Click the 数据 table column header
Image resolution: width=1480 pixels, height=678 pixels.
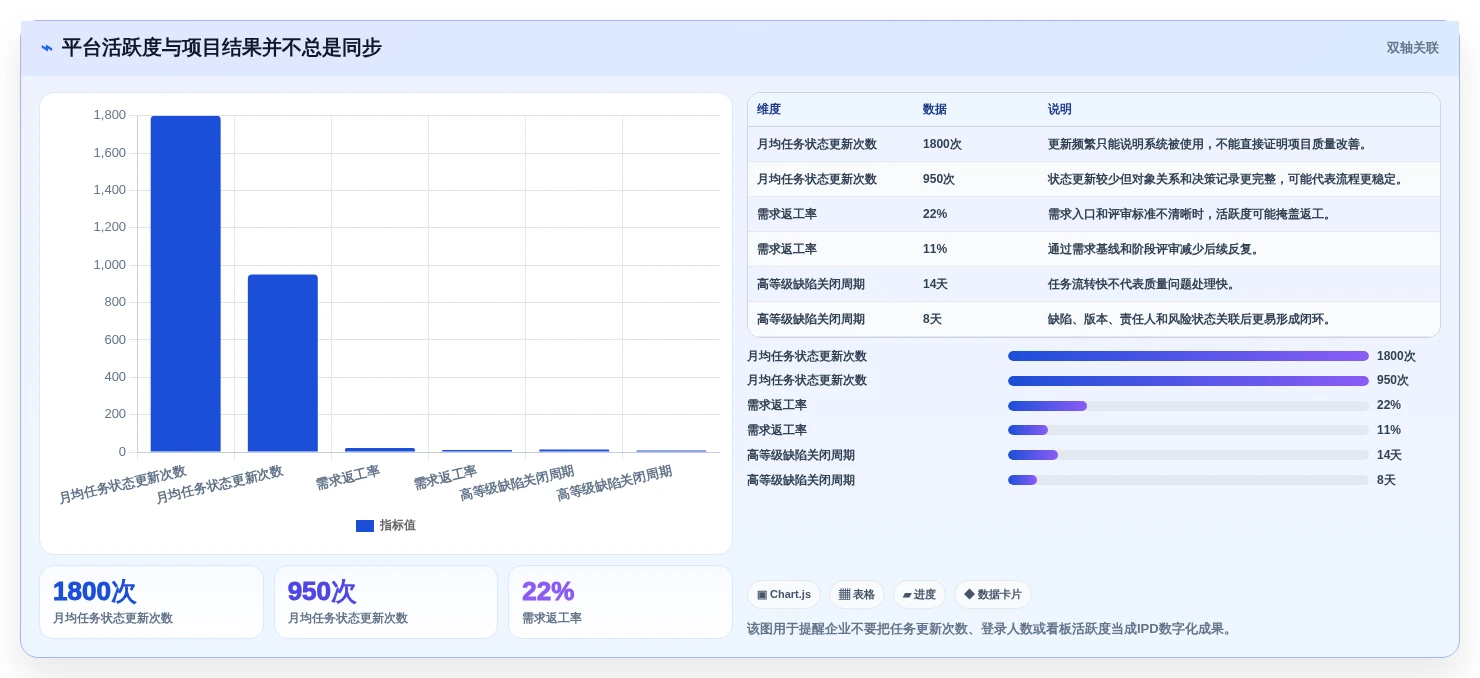[935, 109]
